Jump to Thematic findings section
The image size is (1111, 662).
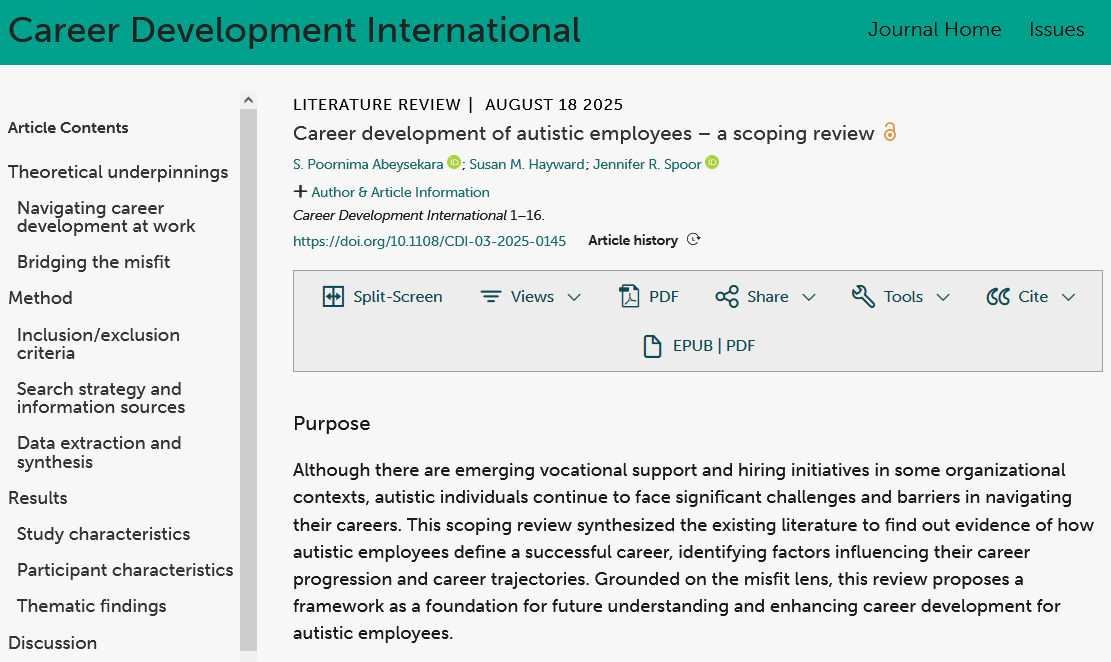point(92,606)
